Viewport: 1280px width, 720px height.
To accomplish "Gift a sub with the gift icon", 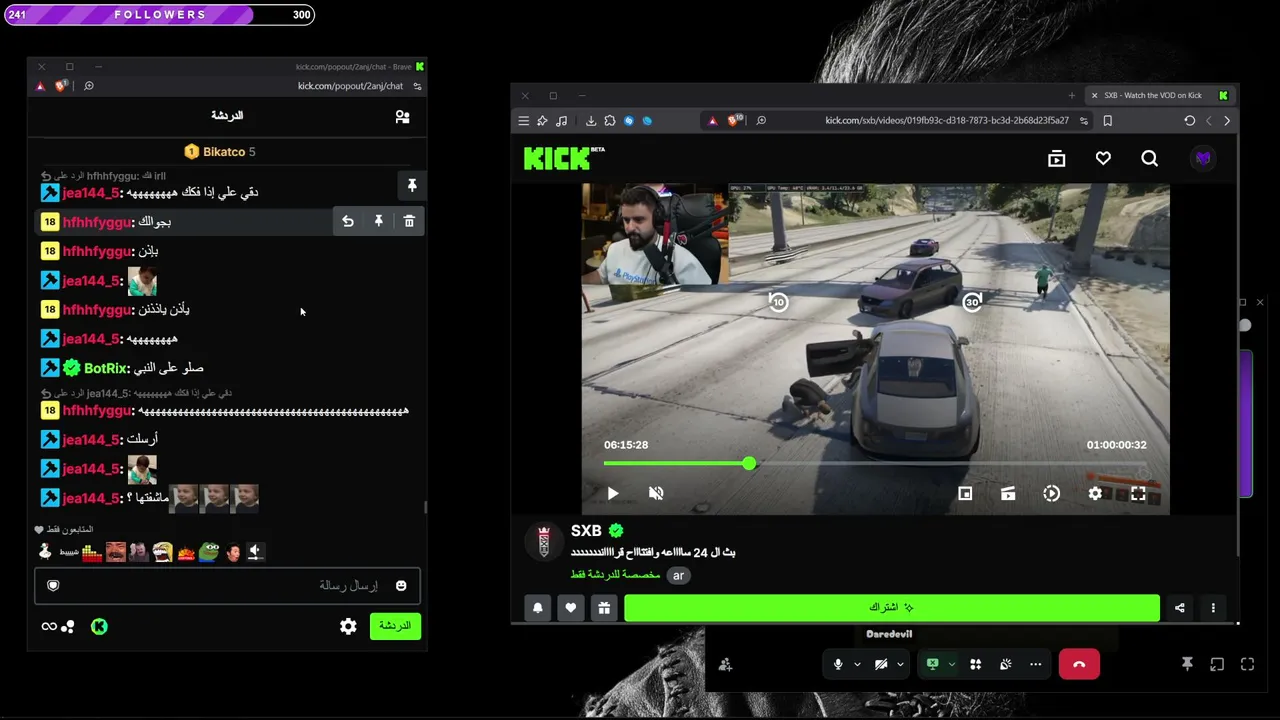I will coord(604,608).
